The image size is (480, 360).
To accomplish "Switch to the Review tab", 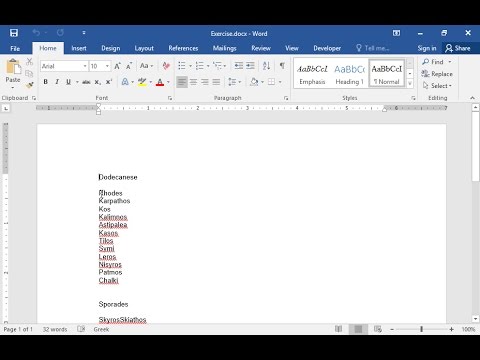I will pyautogui.click(x=261, y=48).
